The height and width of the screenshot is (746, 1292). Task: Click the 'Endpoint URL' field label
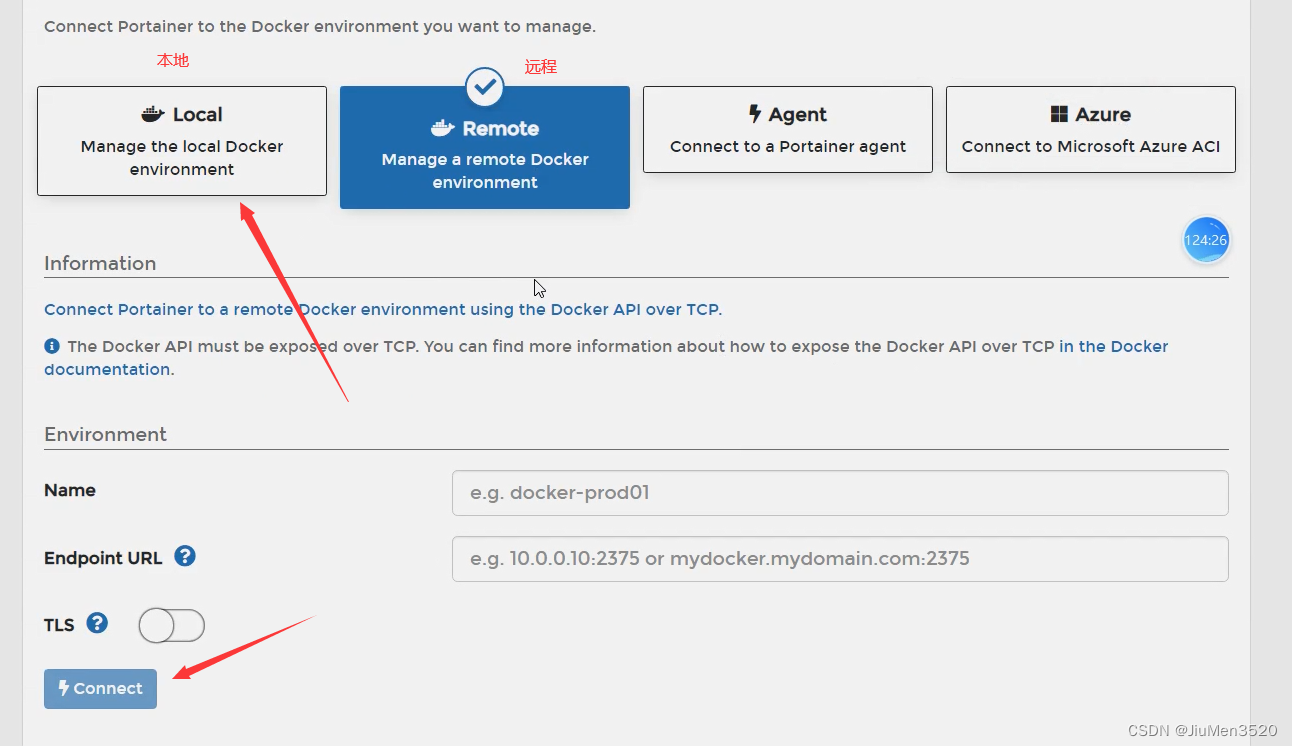pos(103,558)
